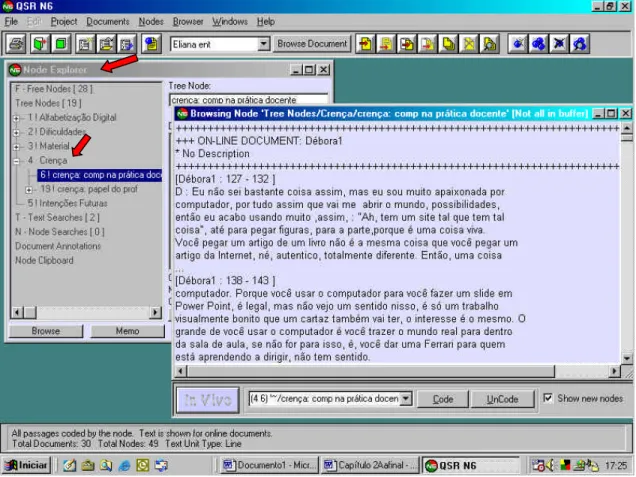Click the crossed-out yellow document toolbar icon

pyautogui.click(x=469, y=43)
